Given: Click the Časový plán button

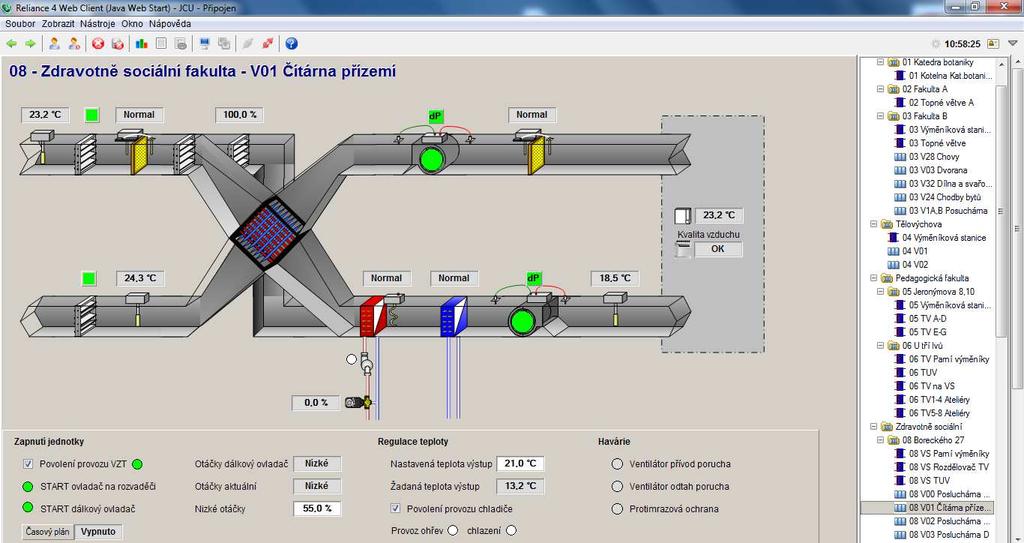Looking at the screenshot, I should (x=48, y=531).
